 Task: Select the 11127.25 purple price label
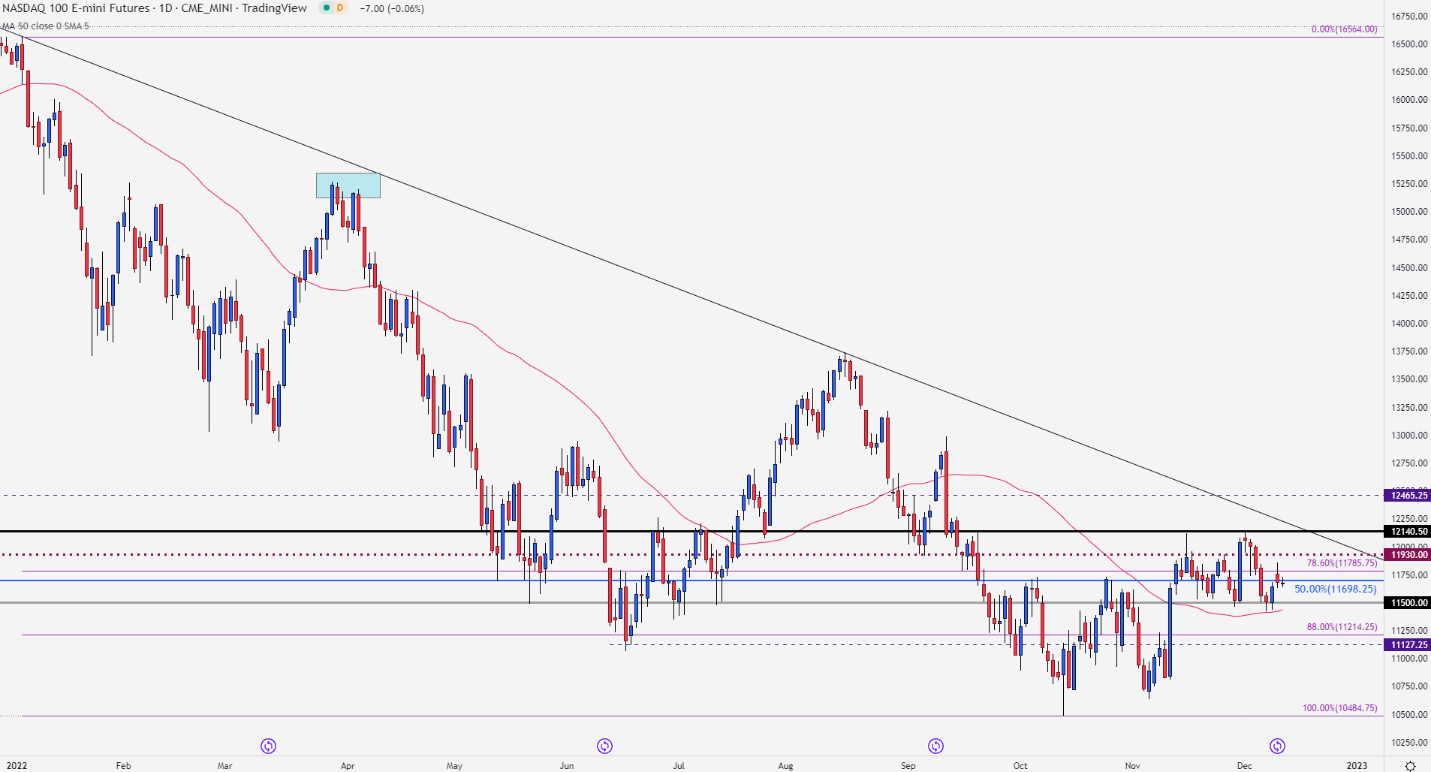(1407, 645)
